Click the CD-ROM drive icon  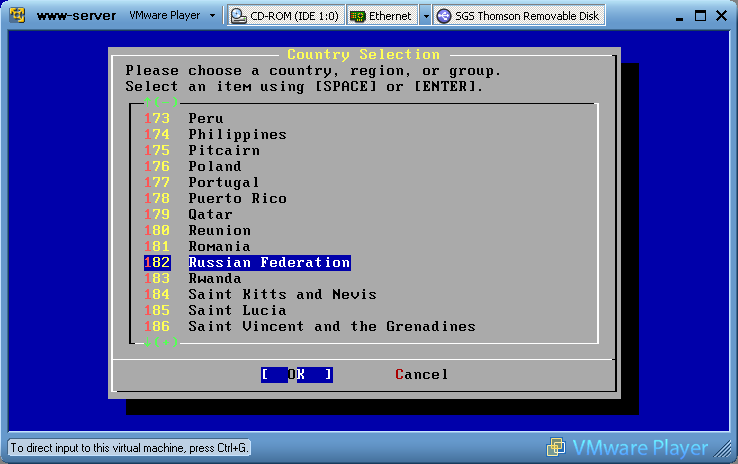239,16
